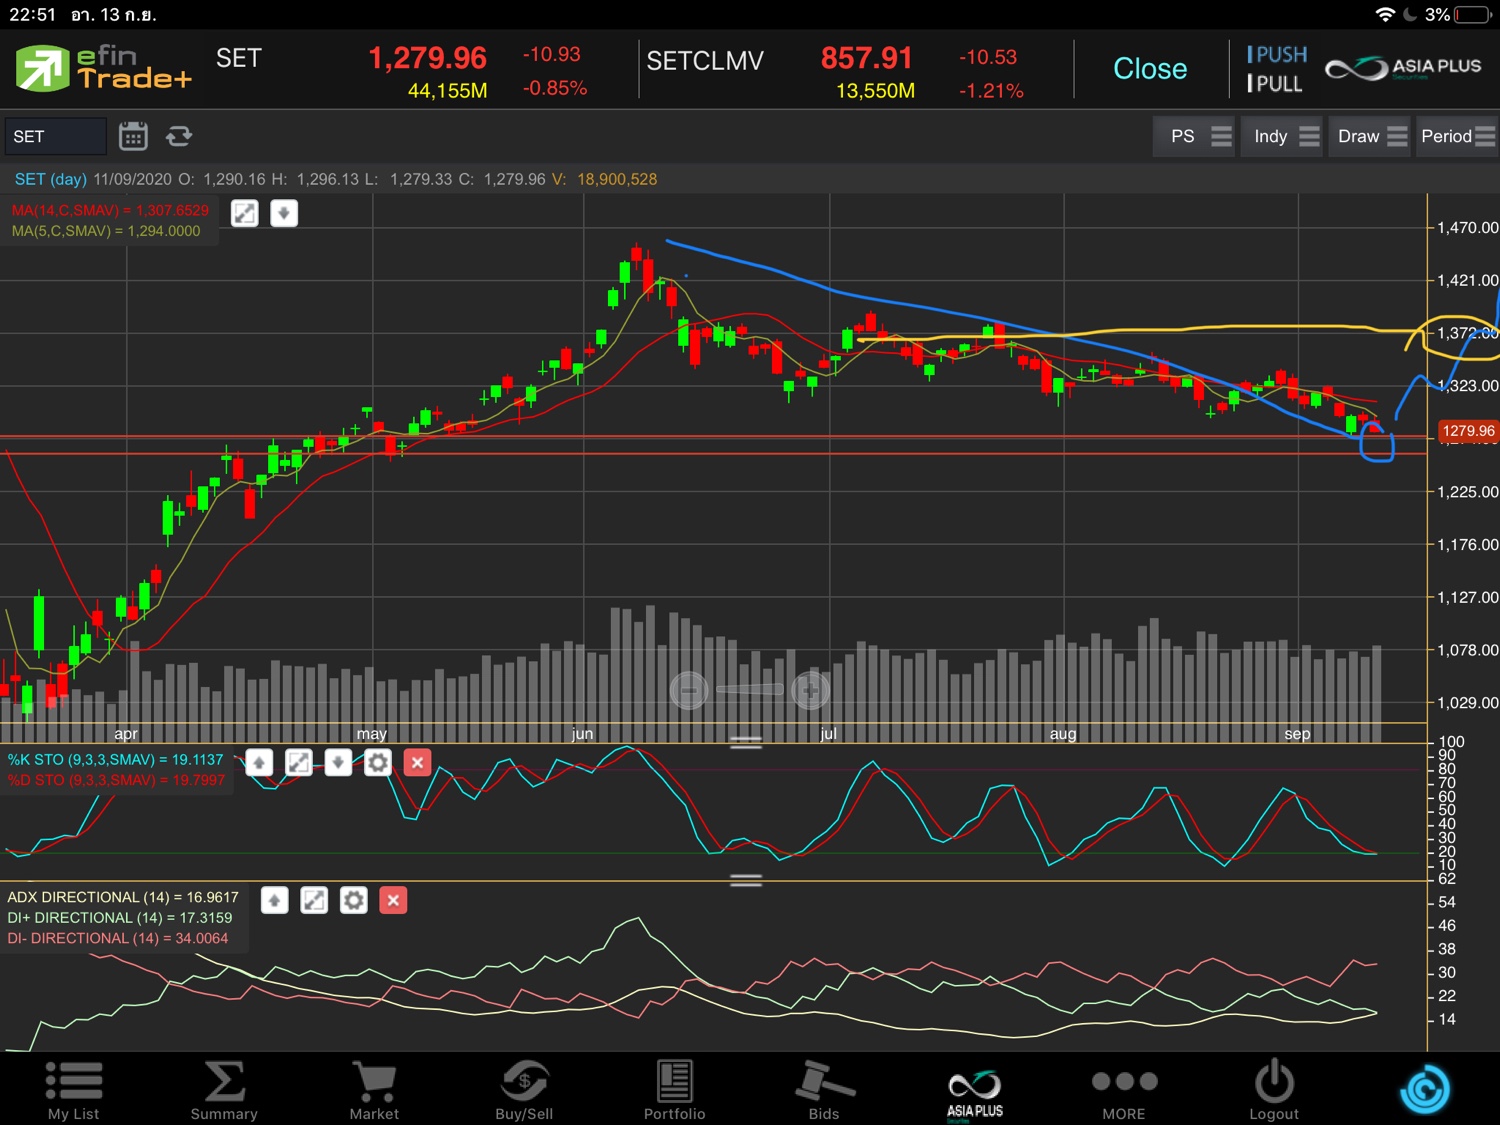The width and height of the screenshot is (1500, 1125).
Task: Tap the Close button in header
Action: click(x=1150, y=68)
